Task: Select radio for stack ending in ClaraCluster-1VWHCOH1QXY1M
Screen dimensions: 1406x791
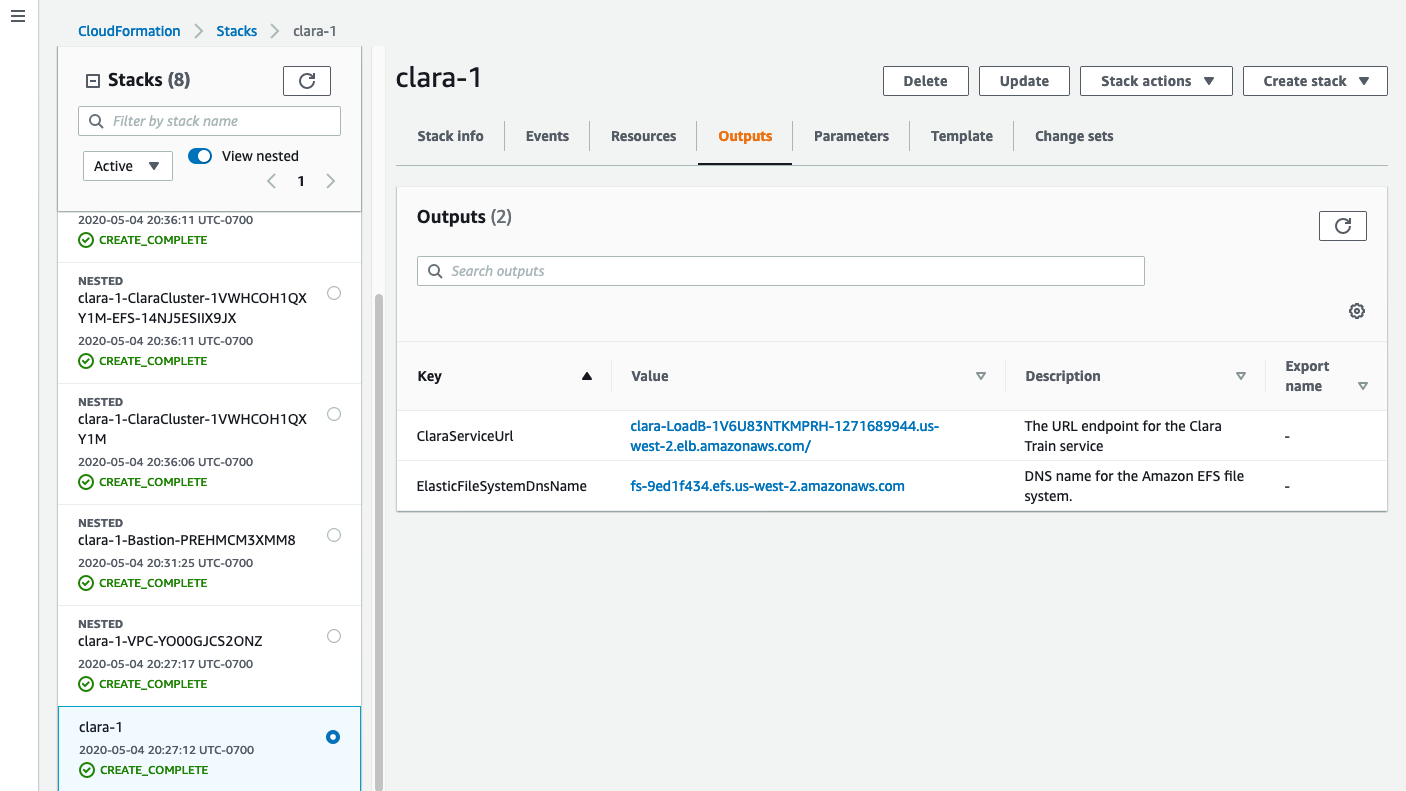Action: [x=334, y=414]
